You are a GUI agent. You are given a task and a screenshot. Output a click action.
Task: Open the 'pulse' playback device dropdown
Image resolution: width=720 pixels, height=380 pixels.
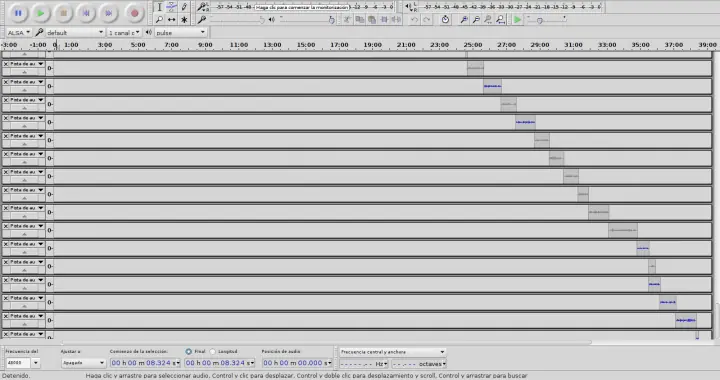(180, 33)
